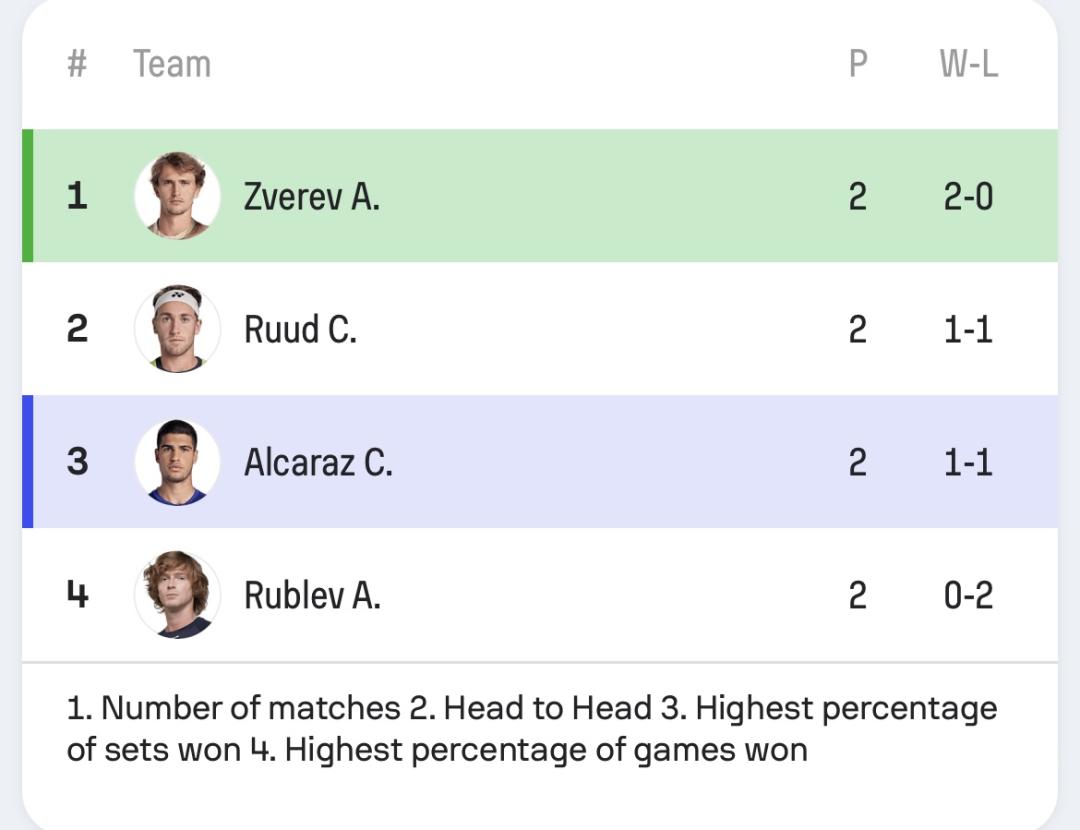Select the Rublev A. name
Viewport: 1080px width, 830px height.
(312, 595)
